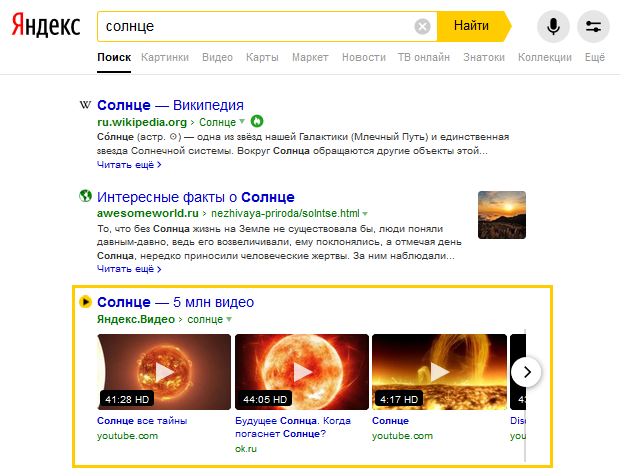The width and height of the screenshot is (620, 472).
Task: Open the "Солнце все тайны" video title
Action: click(x=142, y=421)
